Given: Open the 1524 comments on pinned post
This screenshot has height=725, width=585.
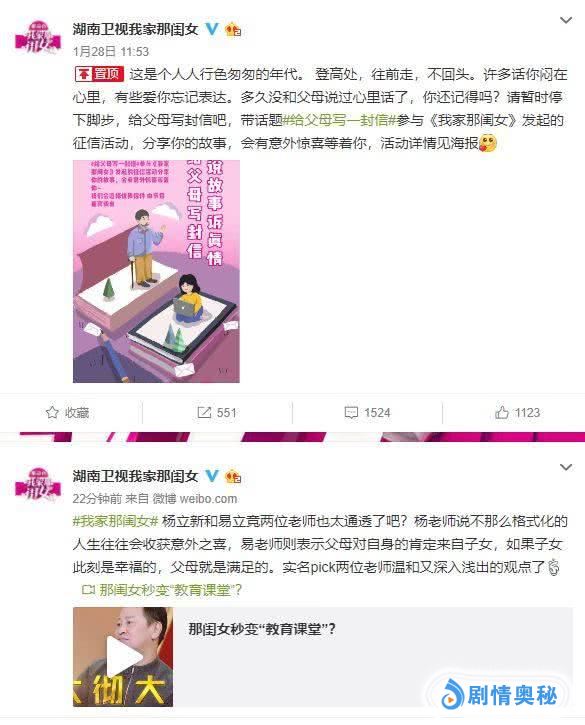Looking at the screenshot, I should pyautogui.click(x=368, y=412).
